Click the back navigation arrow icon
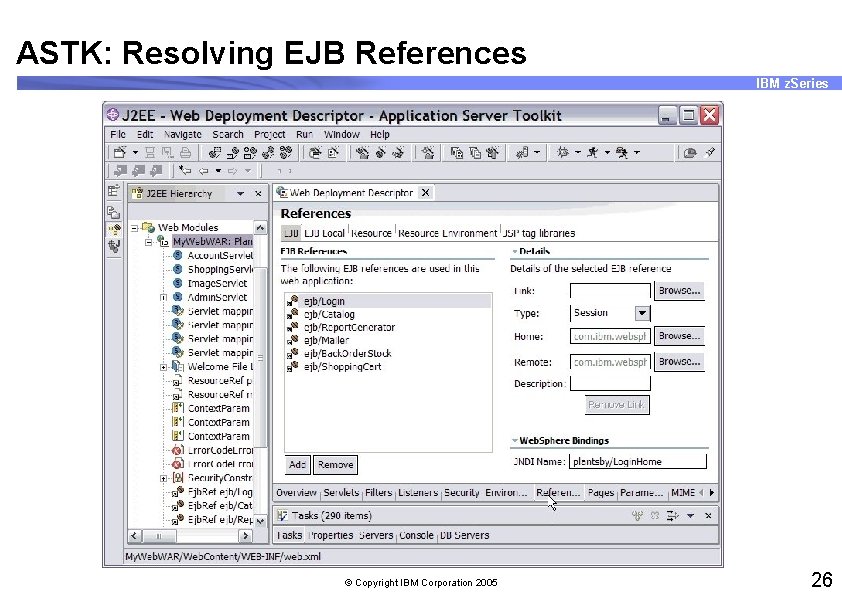 [x=205, y=171]
